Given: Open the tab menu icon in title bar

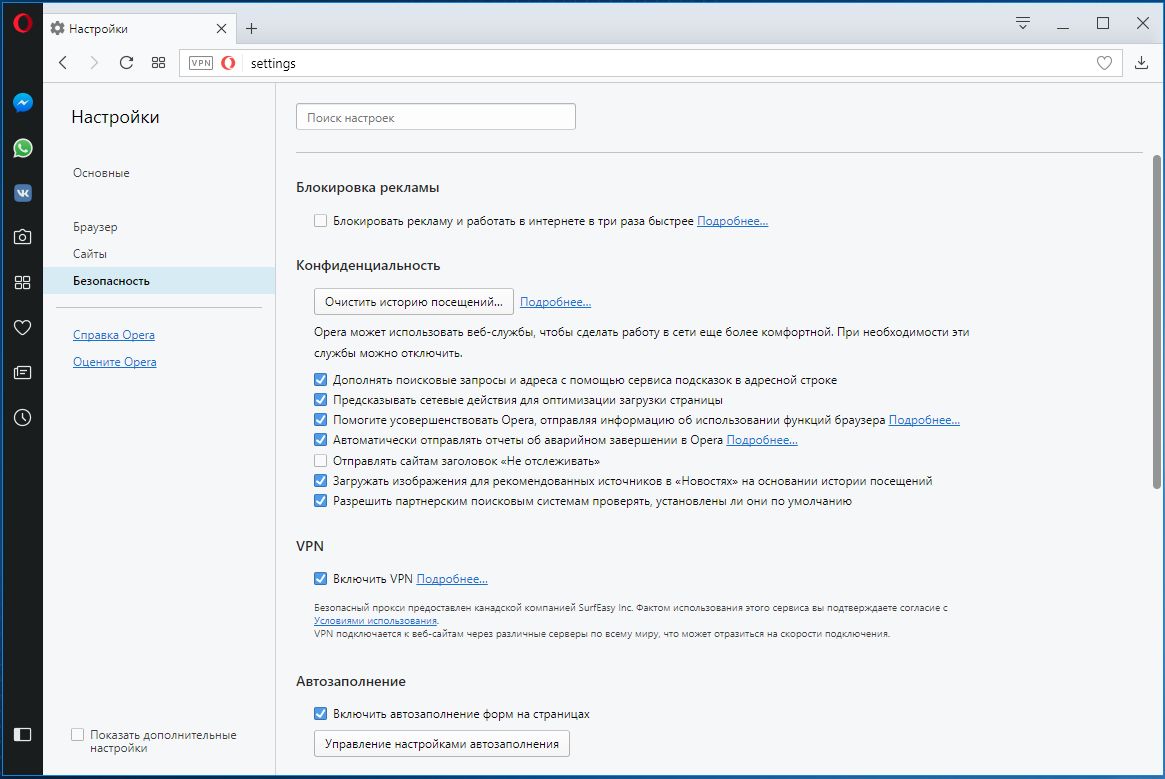Looking at the screenshot, I should (x=1022, y=23).
